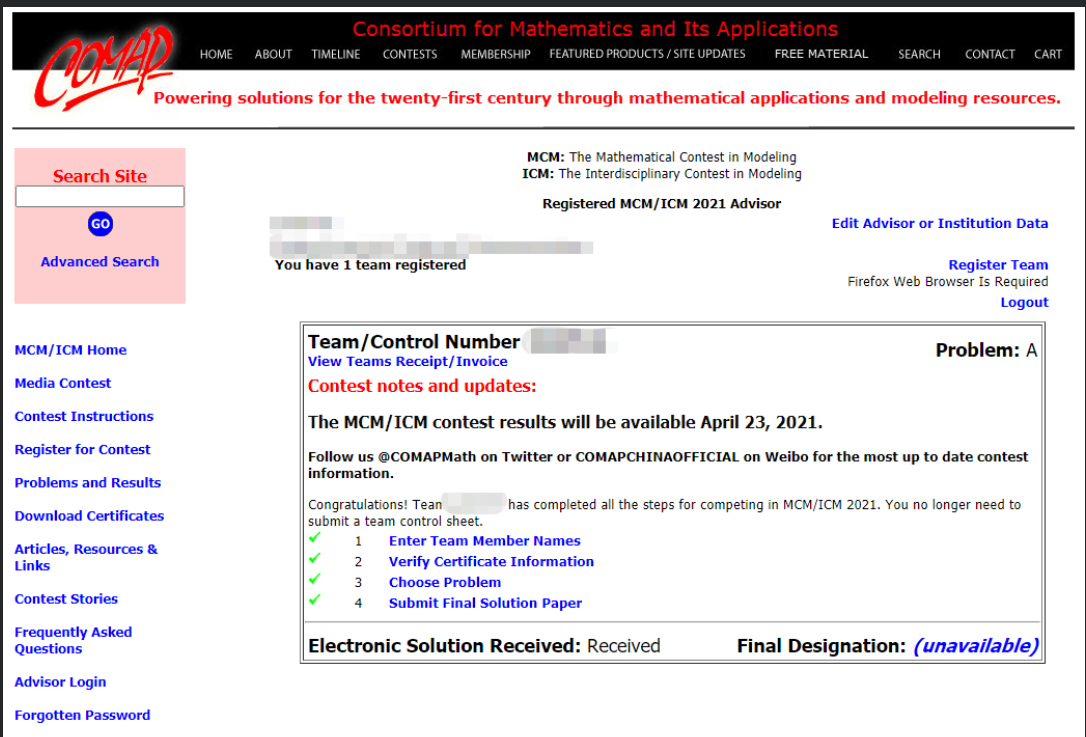Viewport: 1086px width, 737px height.
Task: Open Verify Certificate Information step
Action: coord(491,562)
